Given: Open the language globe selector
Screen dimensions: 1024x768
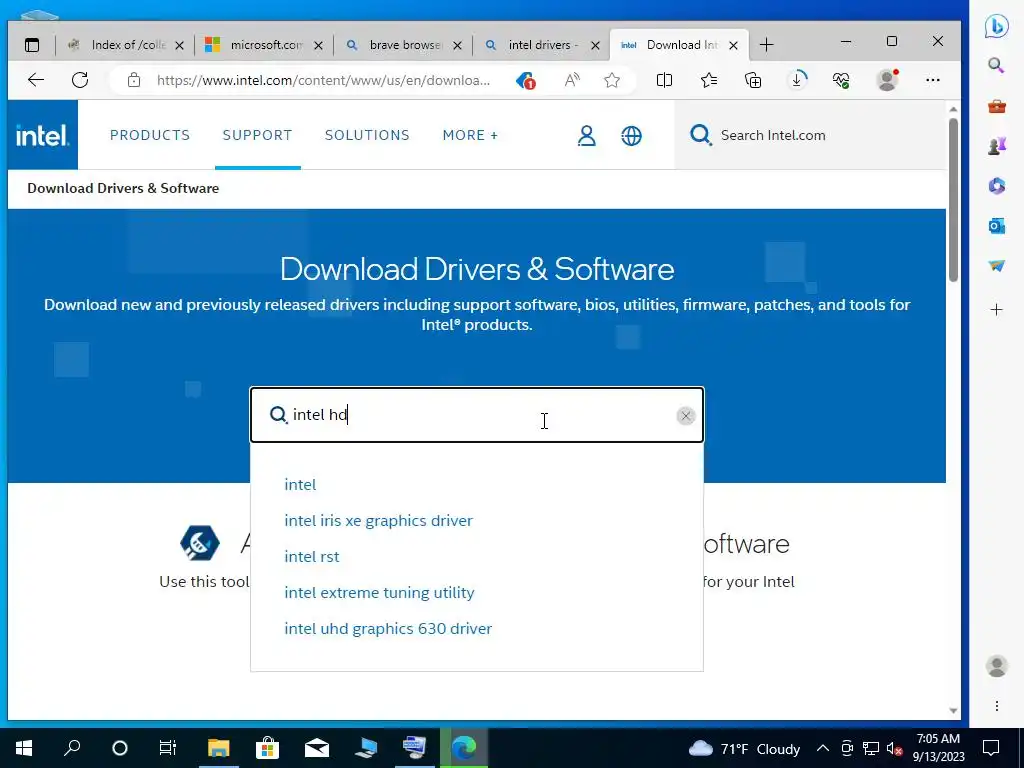Looking at the screenshot, I should pos(631,135).
